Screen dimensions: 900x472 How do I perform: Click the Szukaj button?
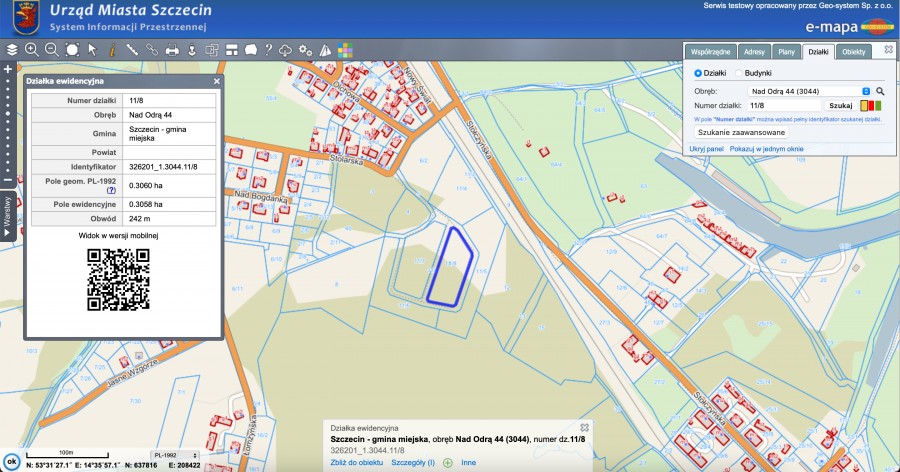click(x=840, y=105)
